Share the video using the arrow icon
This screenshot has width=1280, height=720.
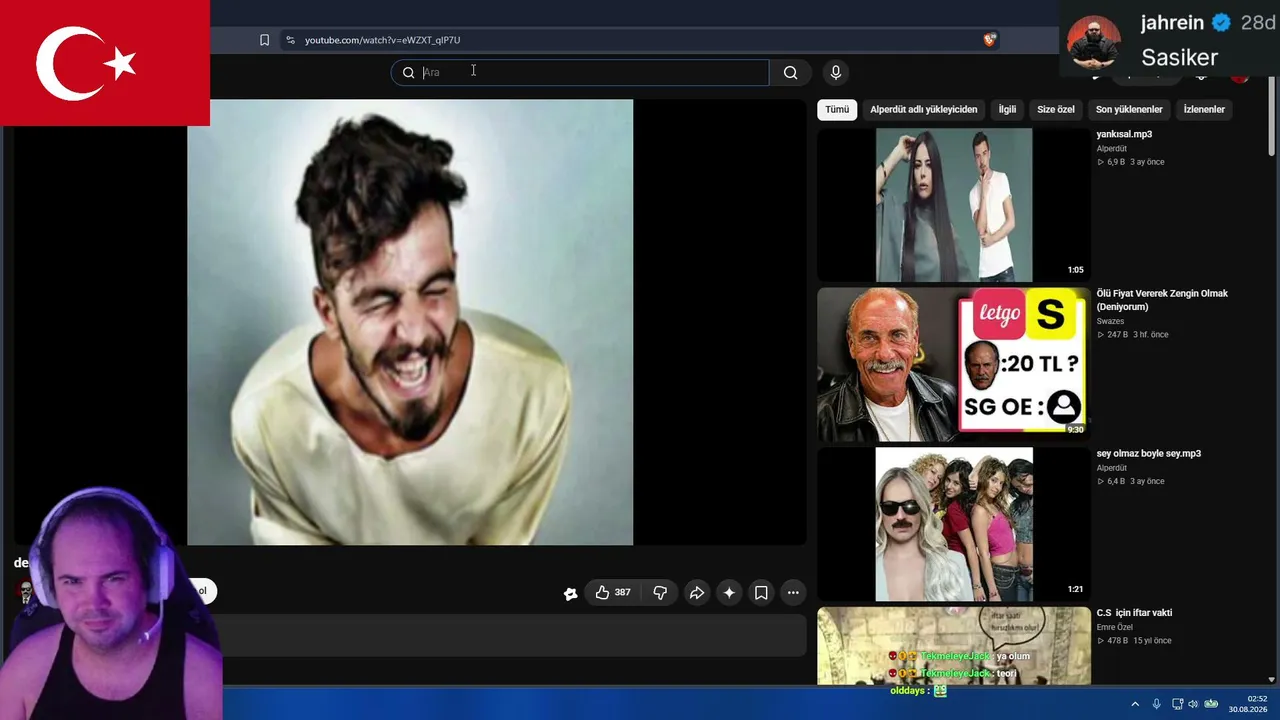click(697, 593)
